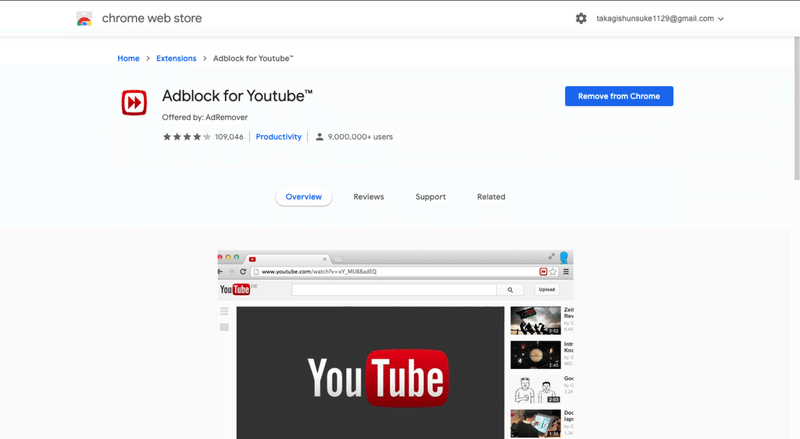800x439 pixels.
Task: Click the page vertical scrollbar
Action: 796,108
